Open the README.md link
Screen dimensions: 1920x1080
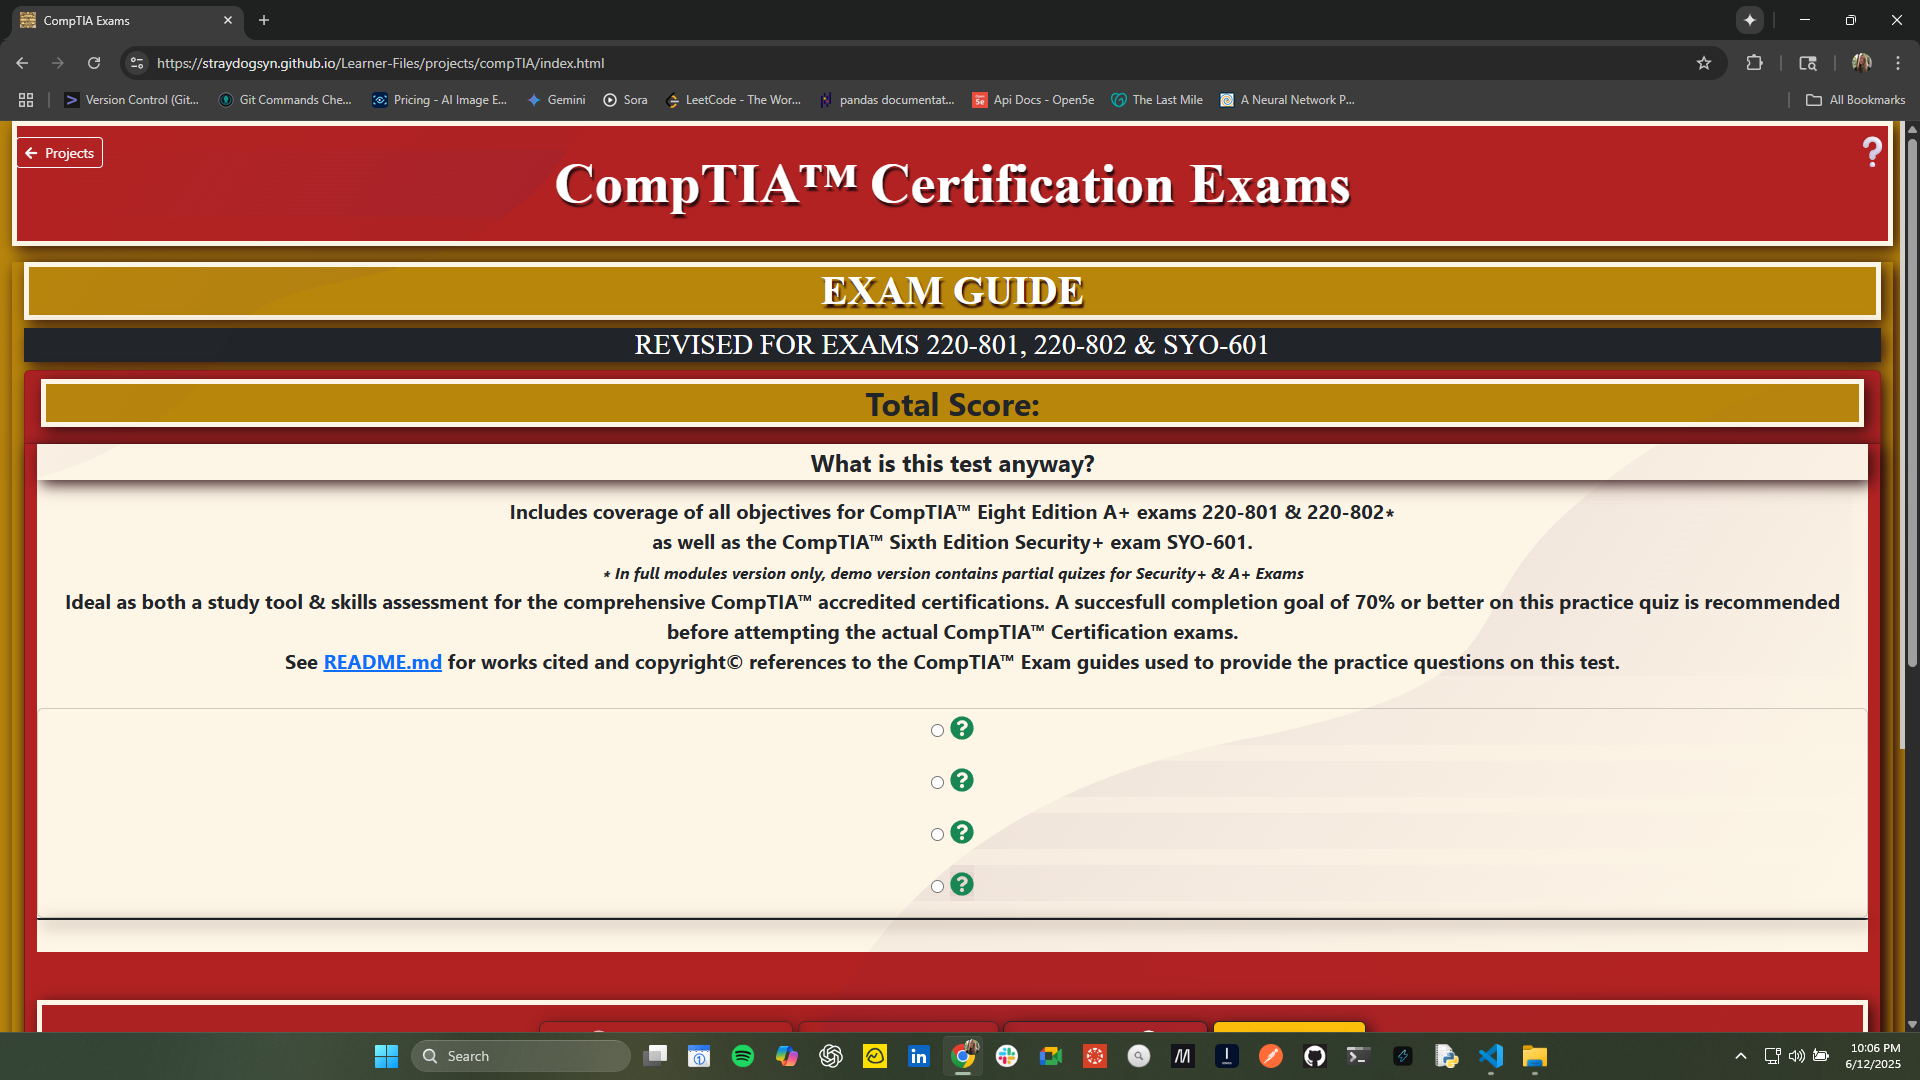(x=382, y=662)
